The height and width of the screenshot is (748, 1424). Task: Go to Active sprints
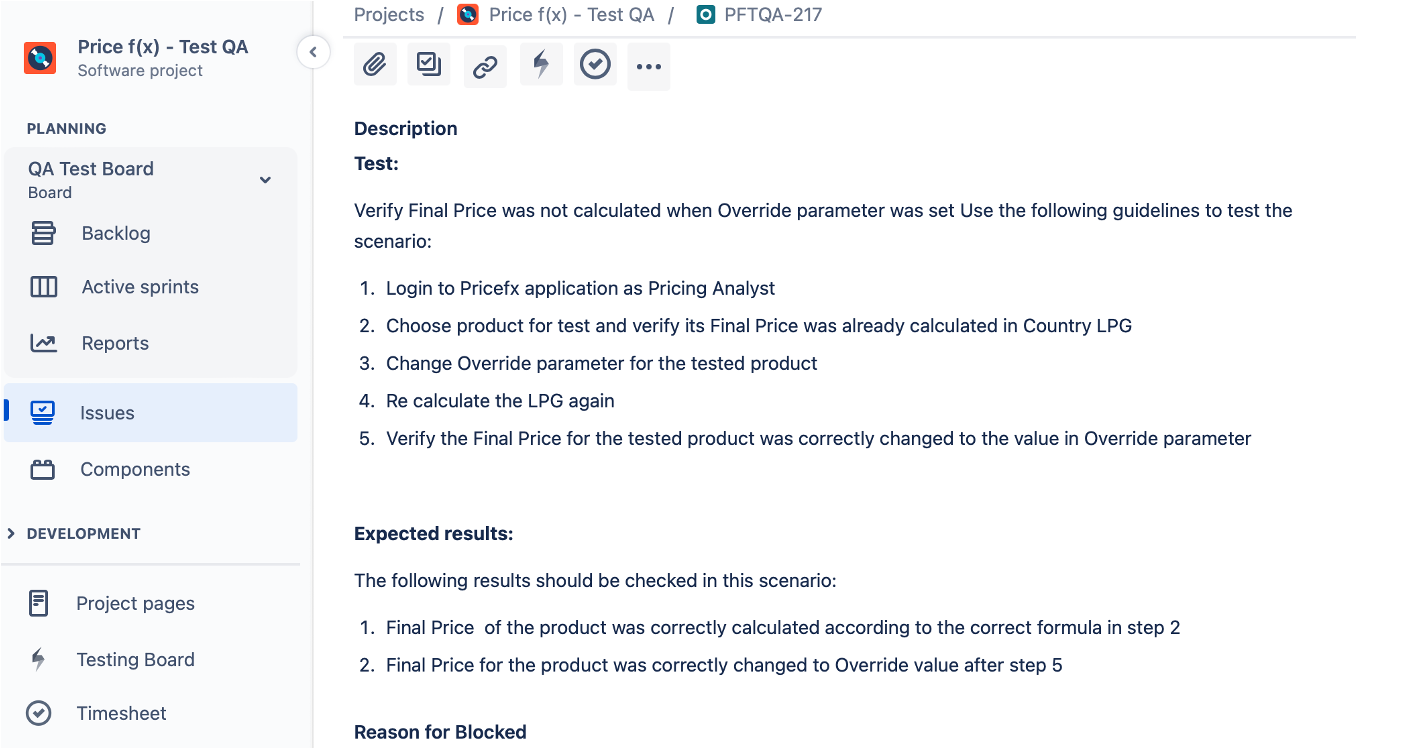tap(140, 288)
